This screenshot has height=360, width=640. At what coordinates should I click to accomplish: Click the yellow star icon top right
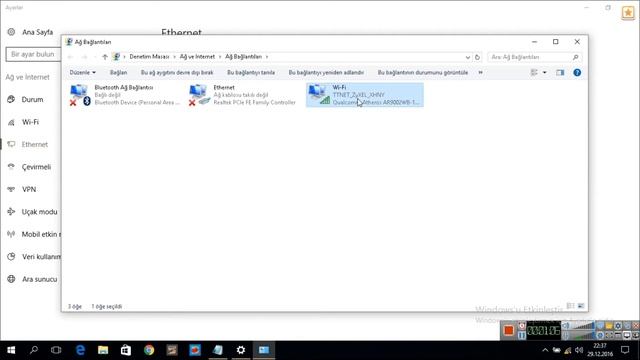[x=628, y=13]
